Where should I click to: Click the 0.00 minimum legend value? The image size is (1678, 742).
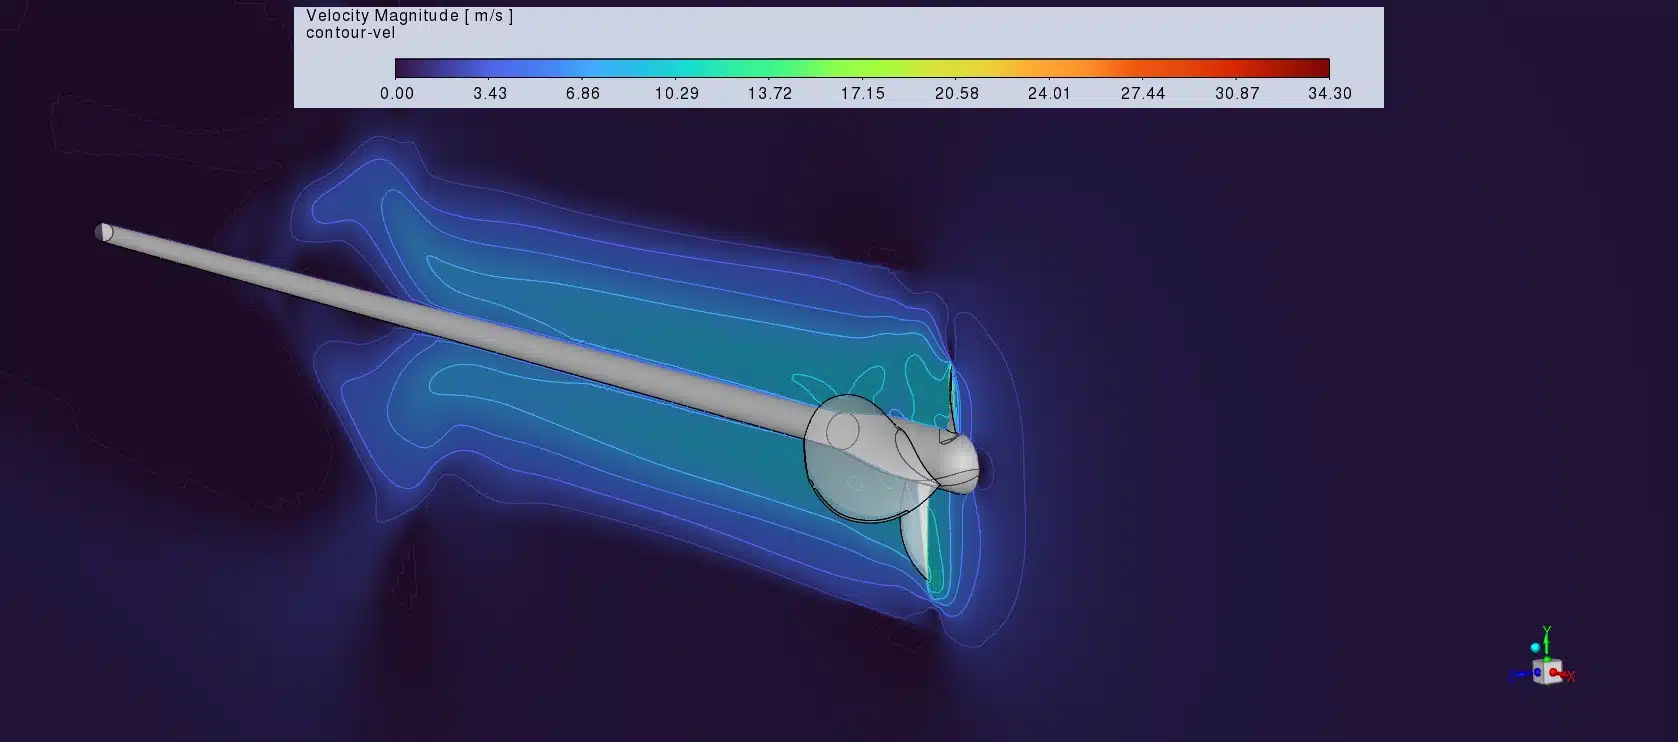click(x=397, y=93)
